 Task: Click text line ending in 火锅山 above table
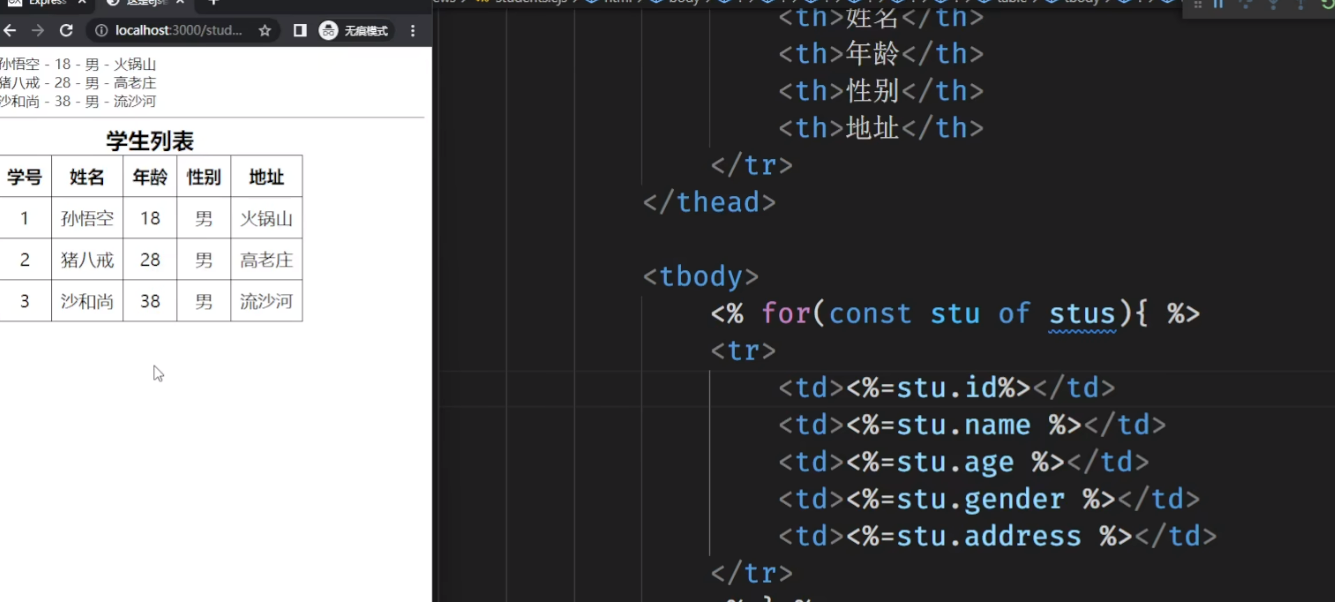tap(78, 64)
